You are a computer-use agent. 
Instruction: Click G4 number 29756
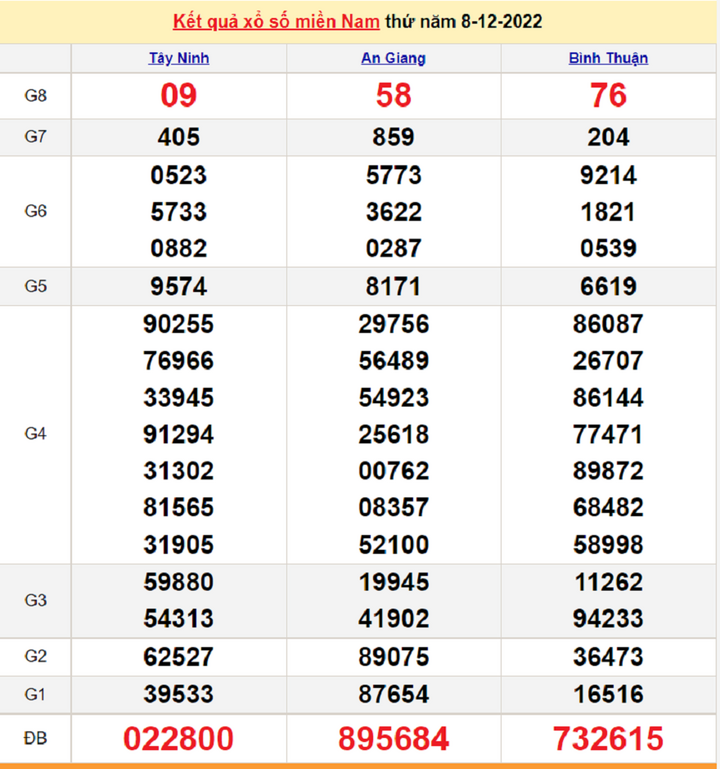click(x=393, y=324)
